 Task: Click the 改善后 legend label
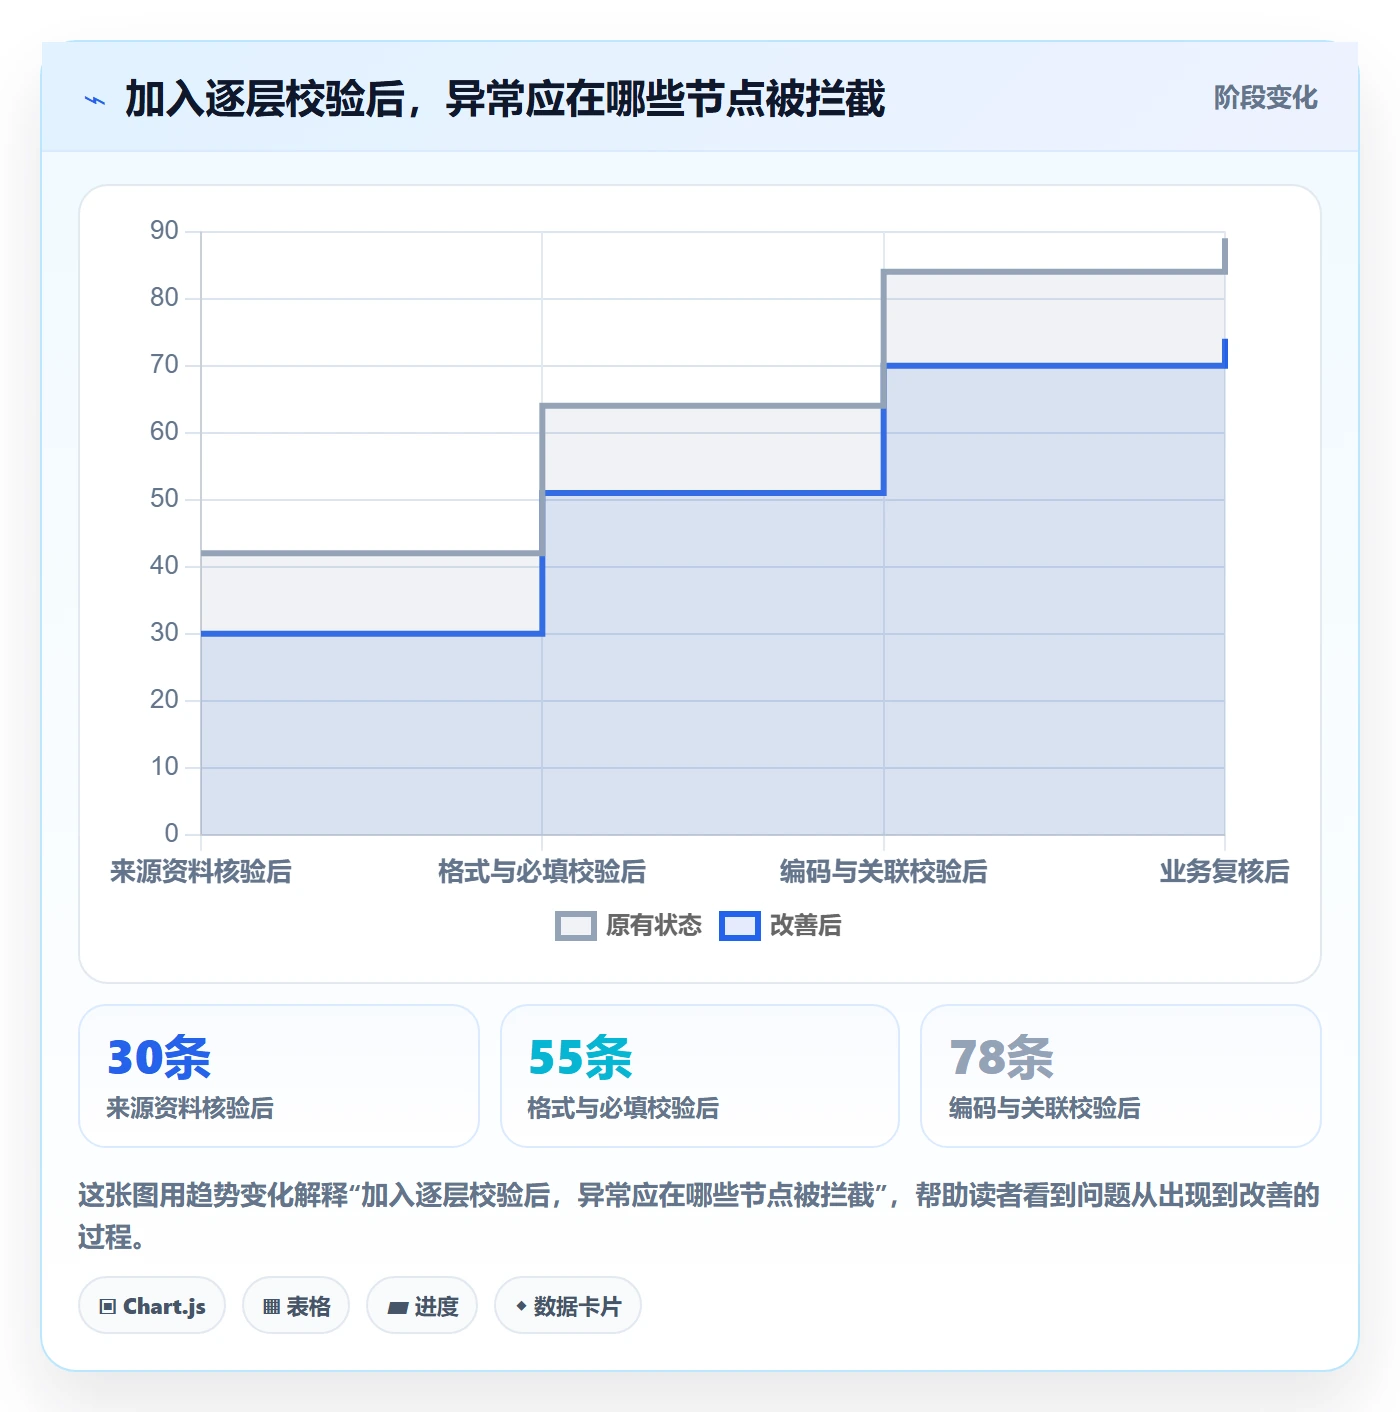(x=806, y=926)
